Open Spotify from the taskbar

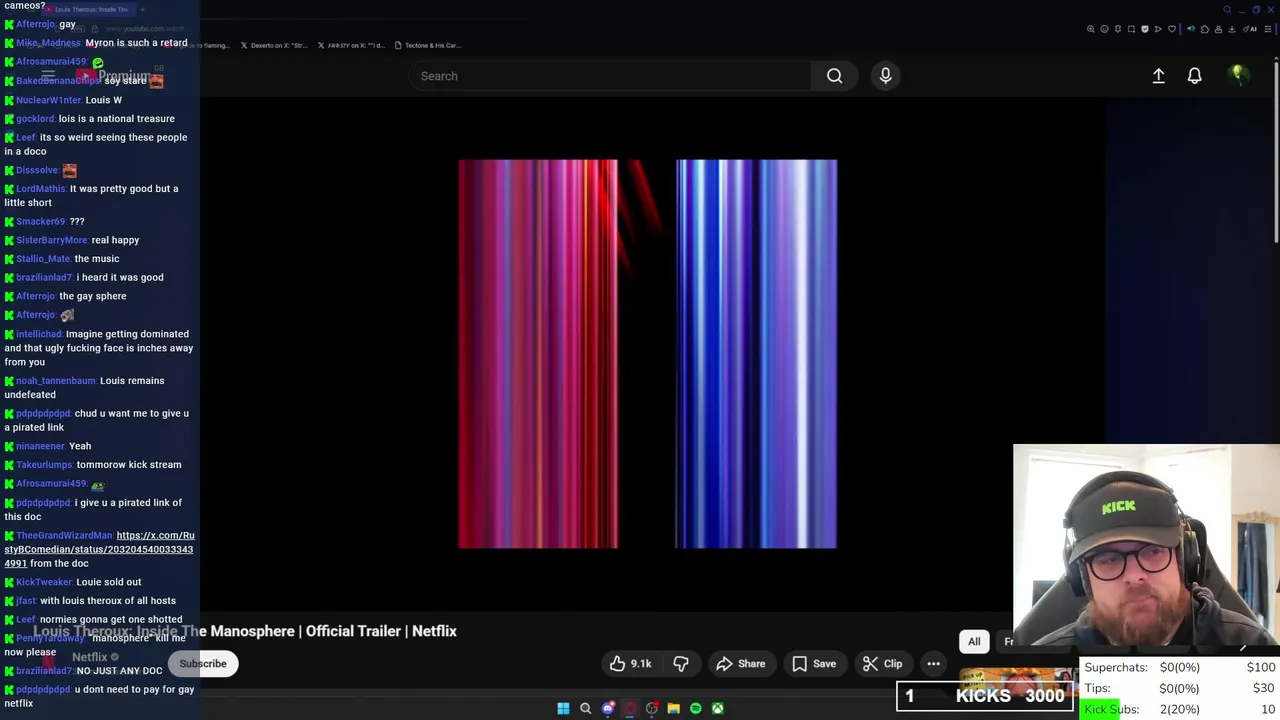(x=695, y=708)
